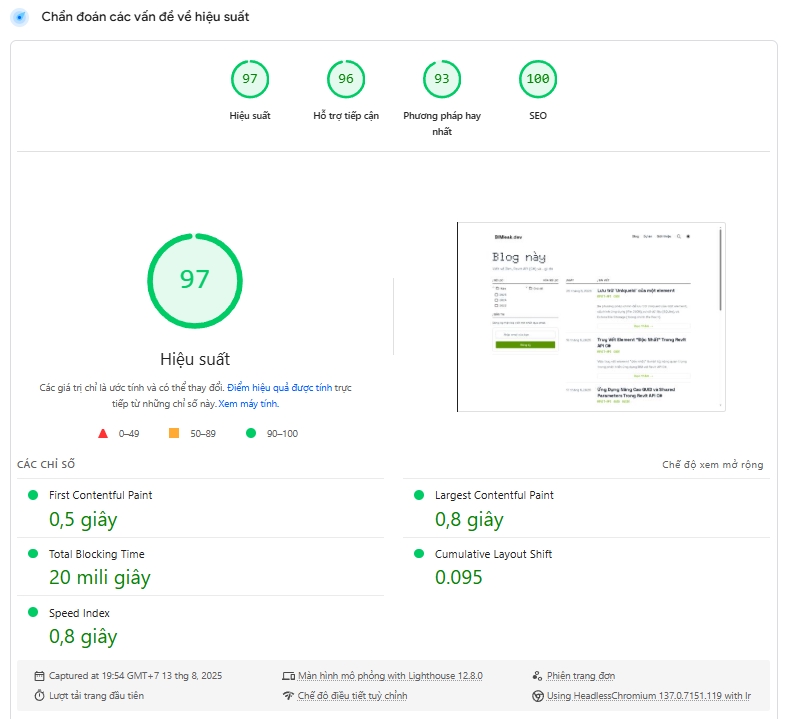Expand the Total Blocking Time metric
This screenshot has height=719, width=786.
point(96,554)
